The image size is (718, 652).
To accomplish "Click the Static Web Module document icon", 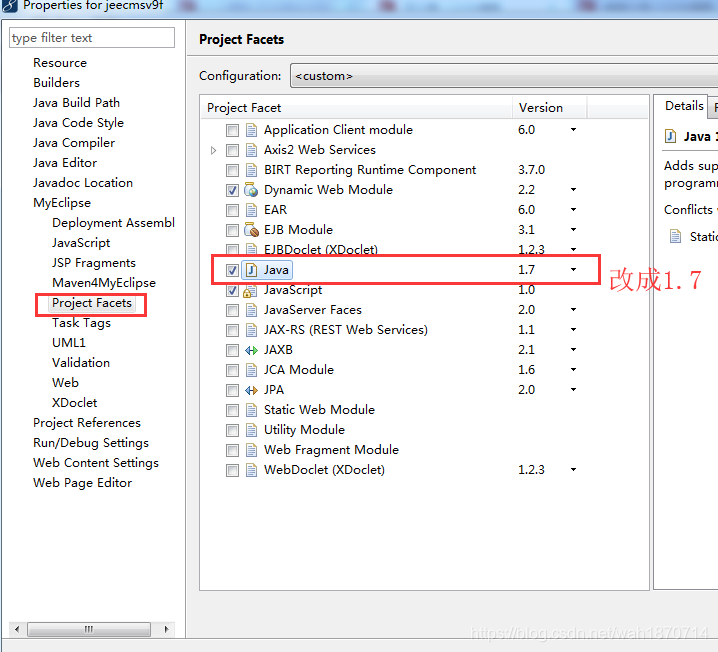I will click(x=251, y=410).
